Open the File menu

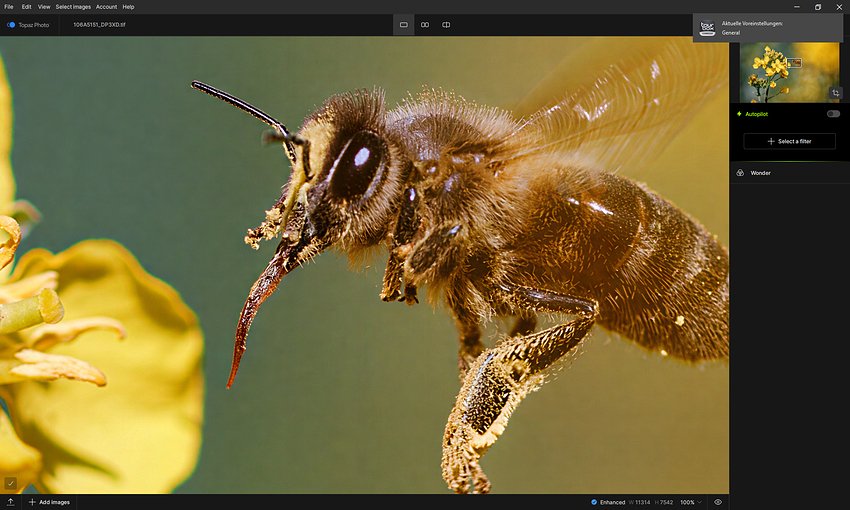tap(9, 7)
